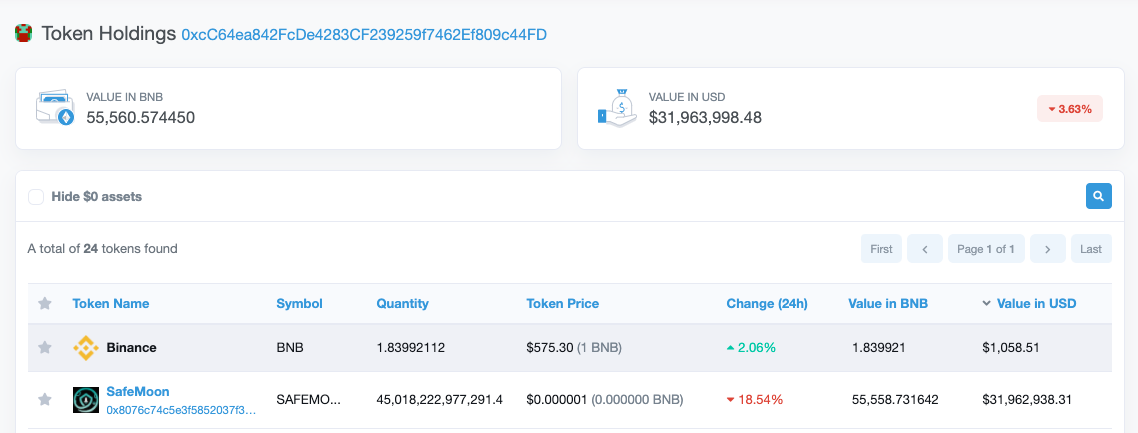
Task: Click the Page 1 of 1 indicator
Action: [986, 249]
